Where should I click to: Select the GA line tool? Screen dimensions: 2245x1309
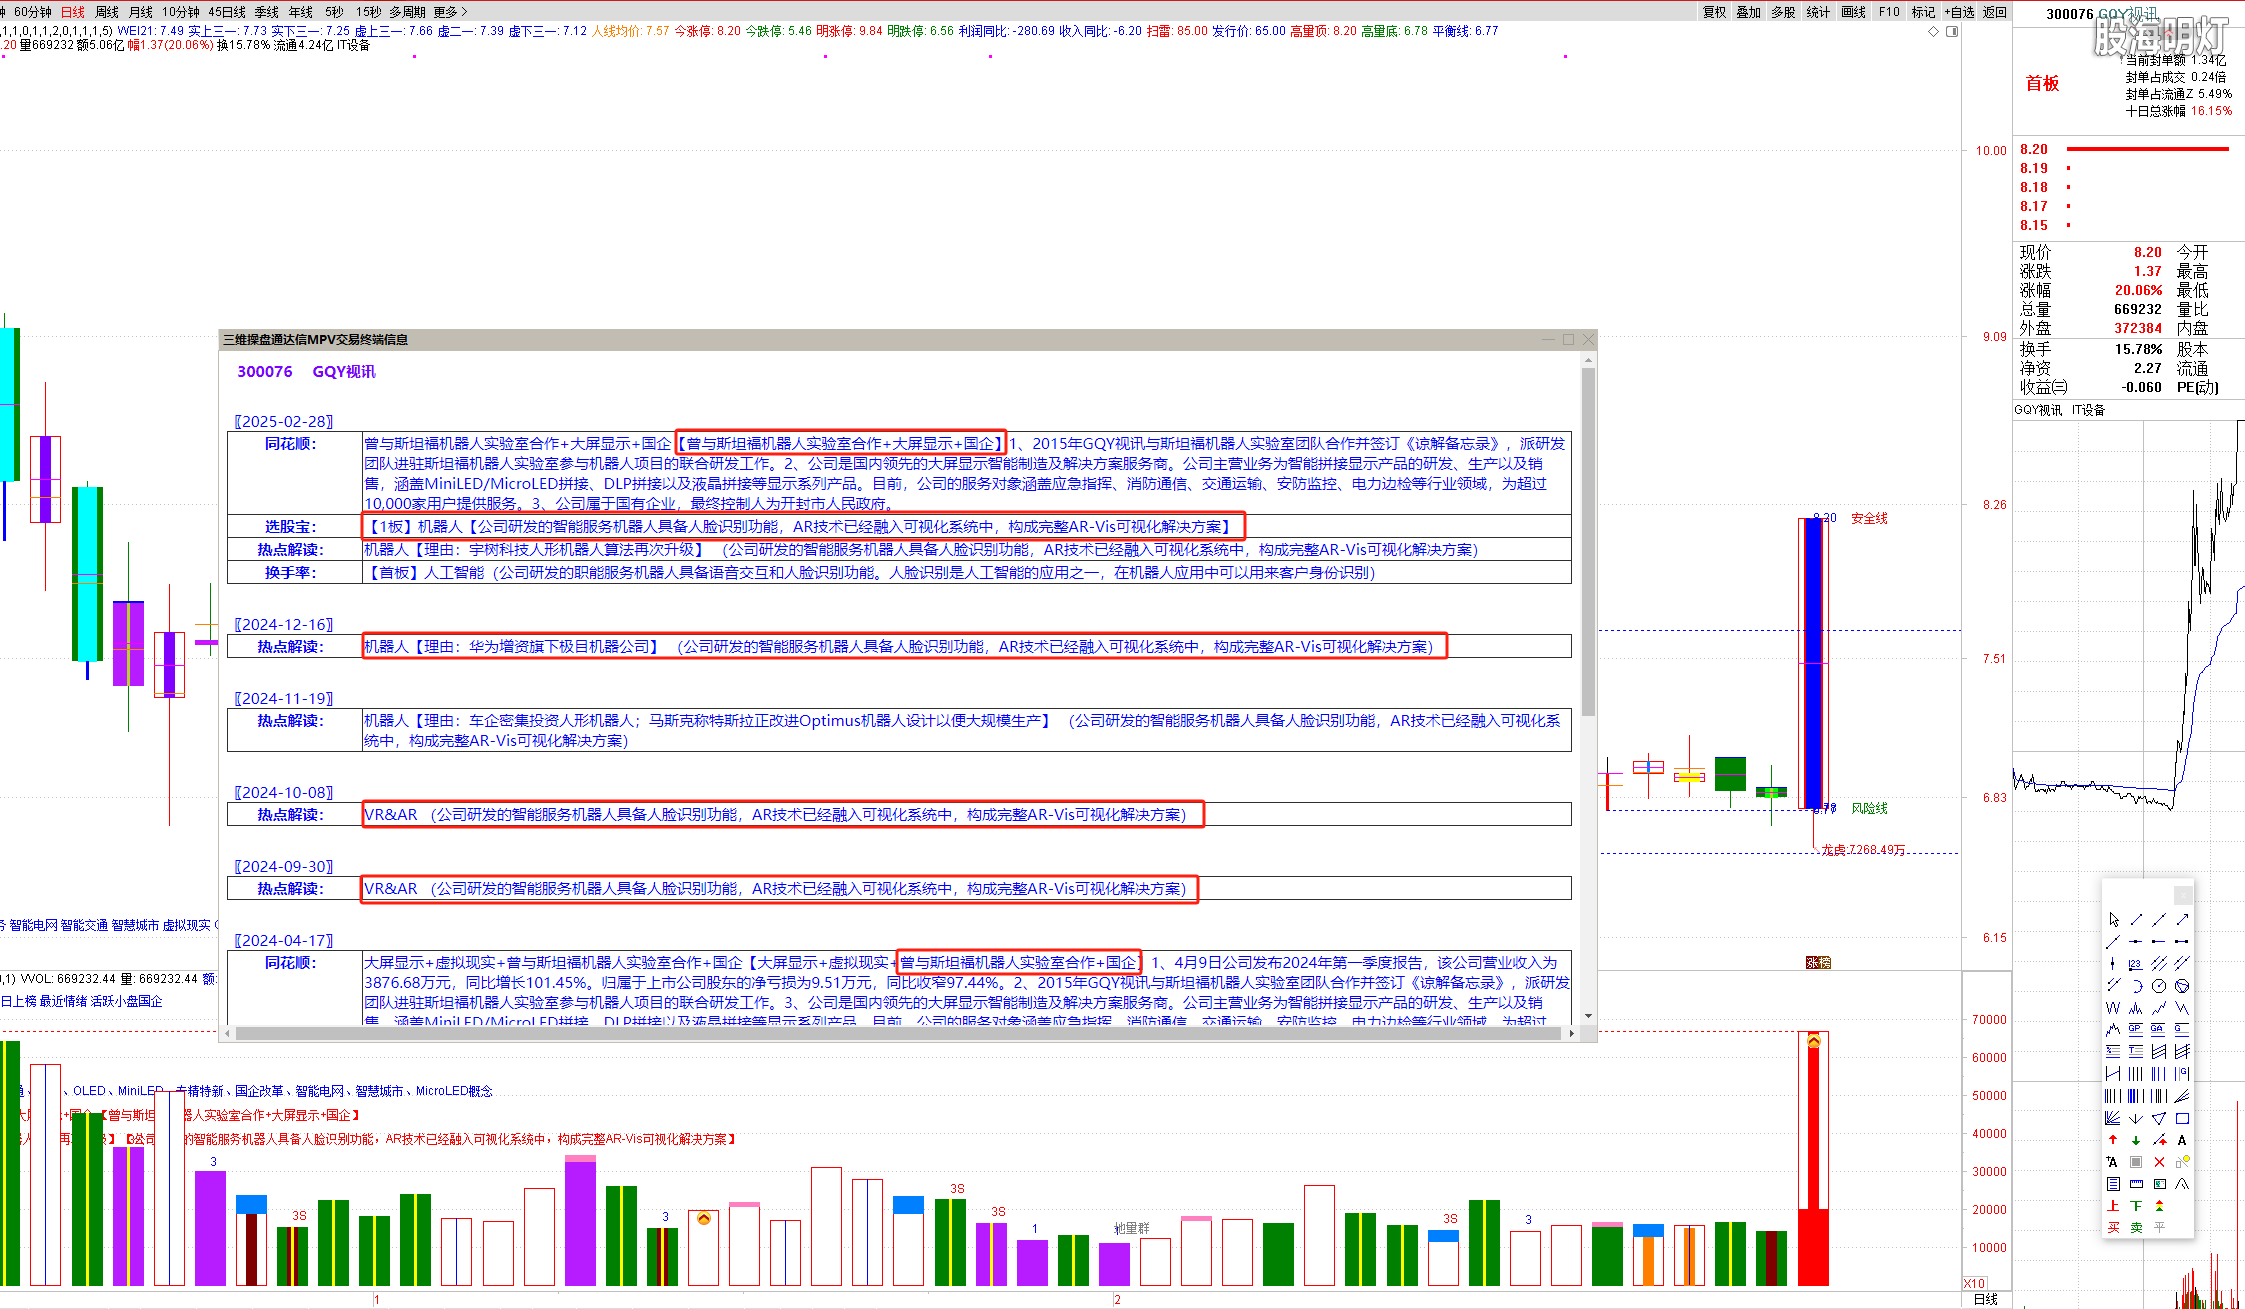[x=2159, y=1028]
